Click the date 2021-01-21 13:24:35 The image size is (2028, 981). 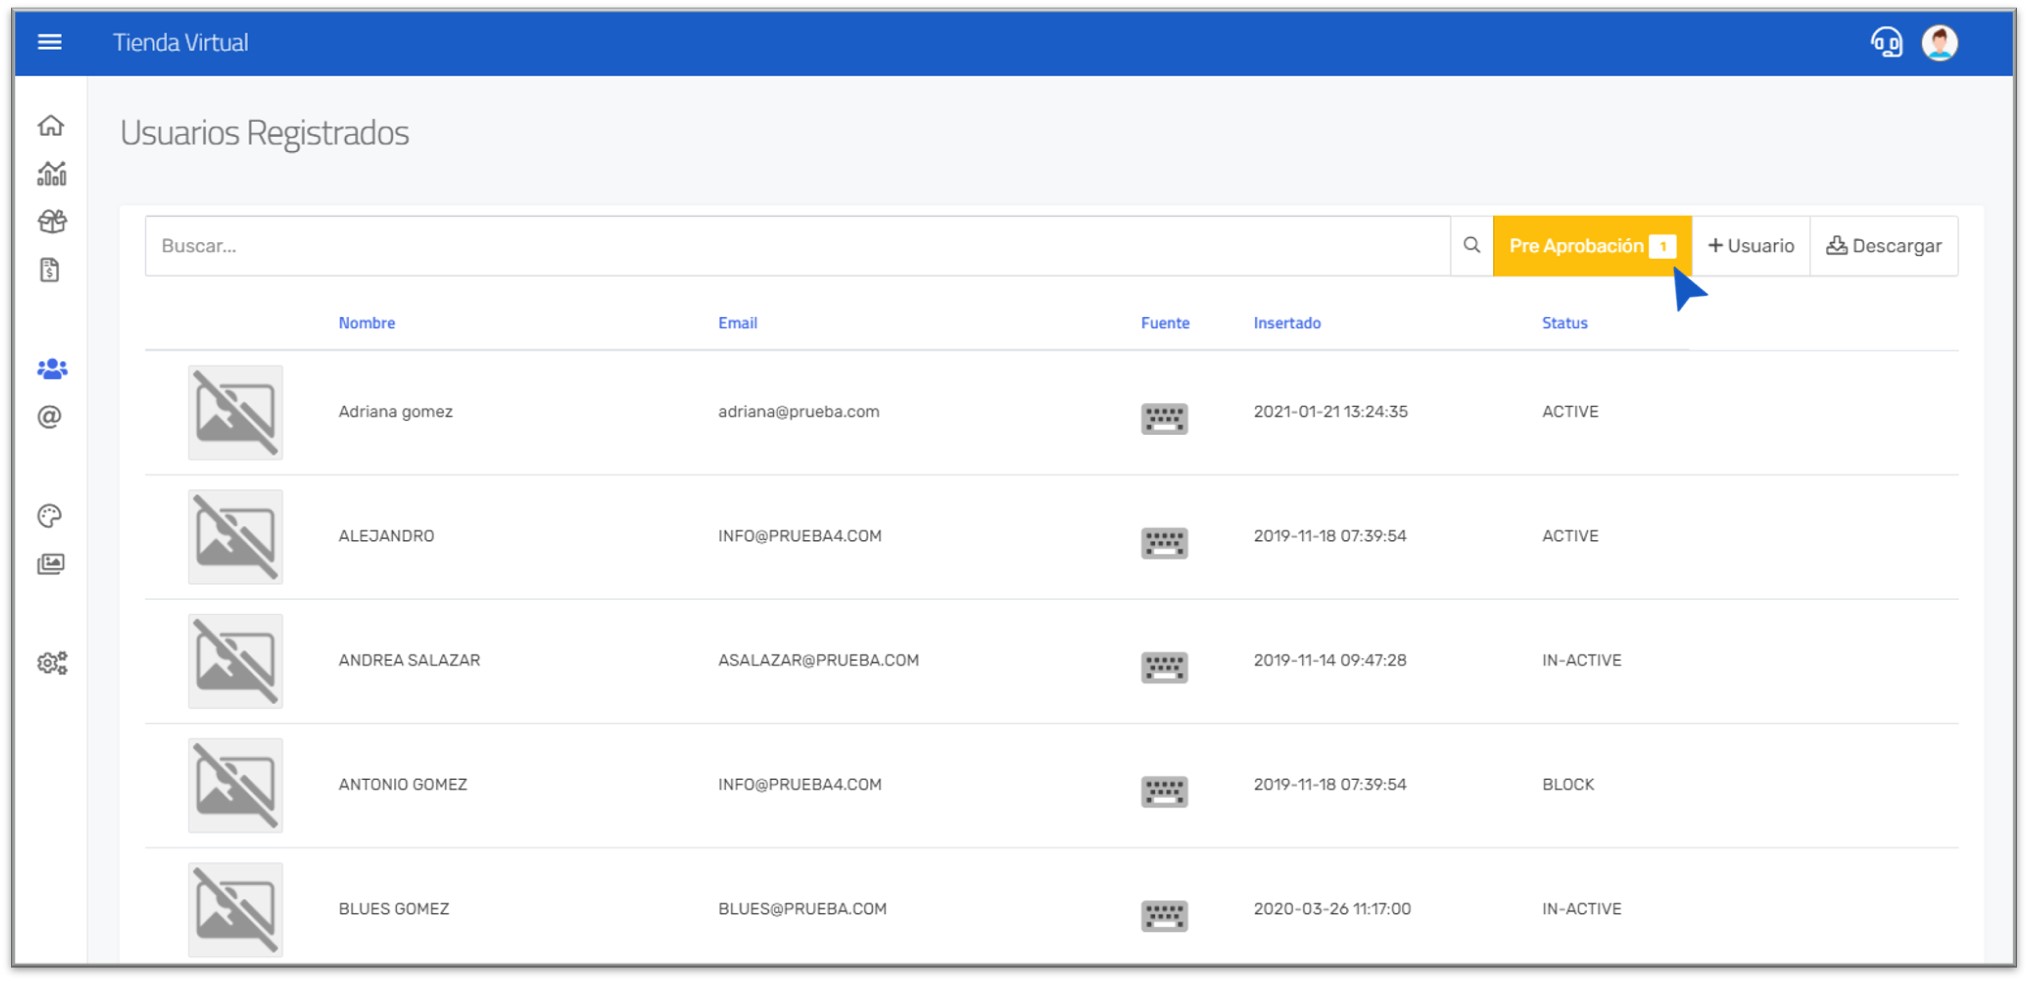[x=1331, y=412]
